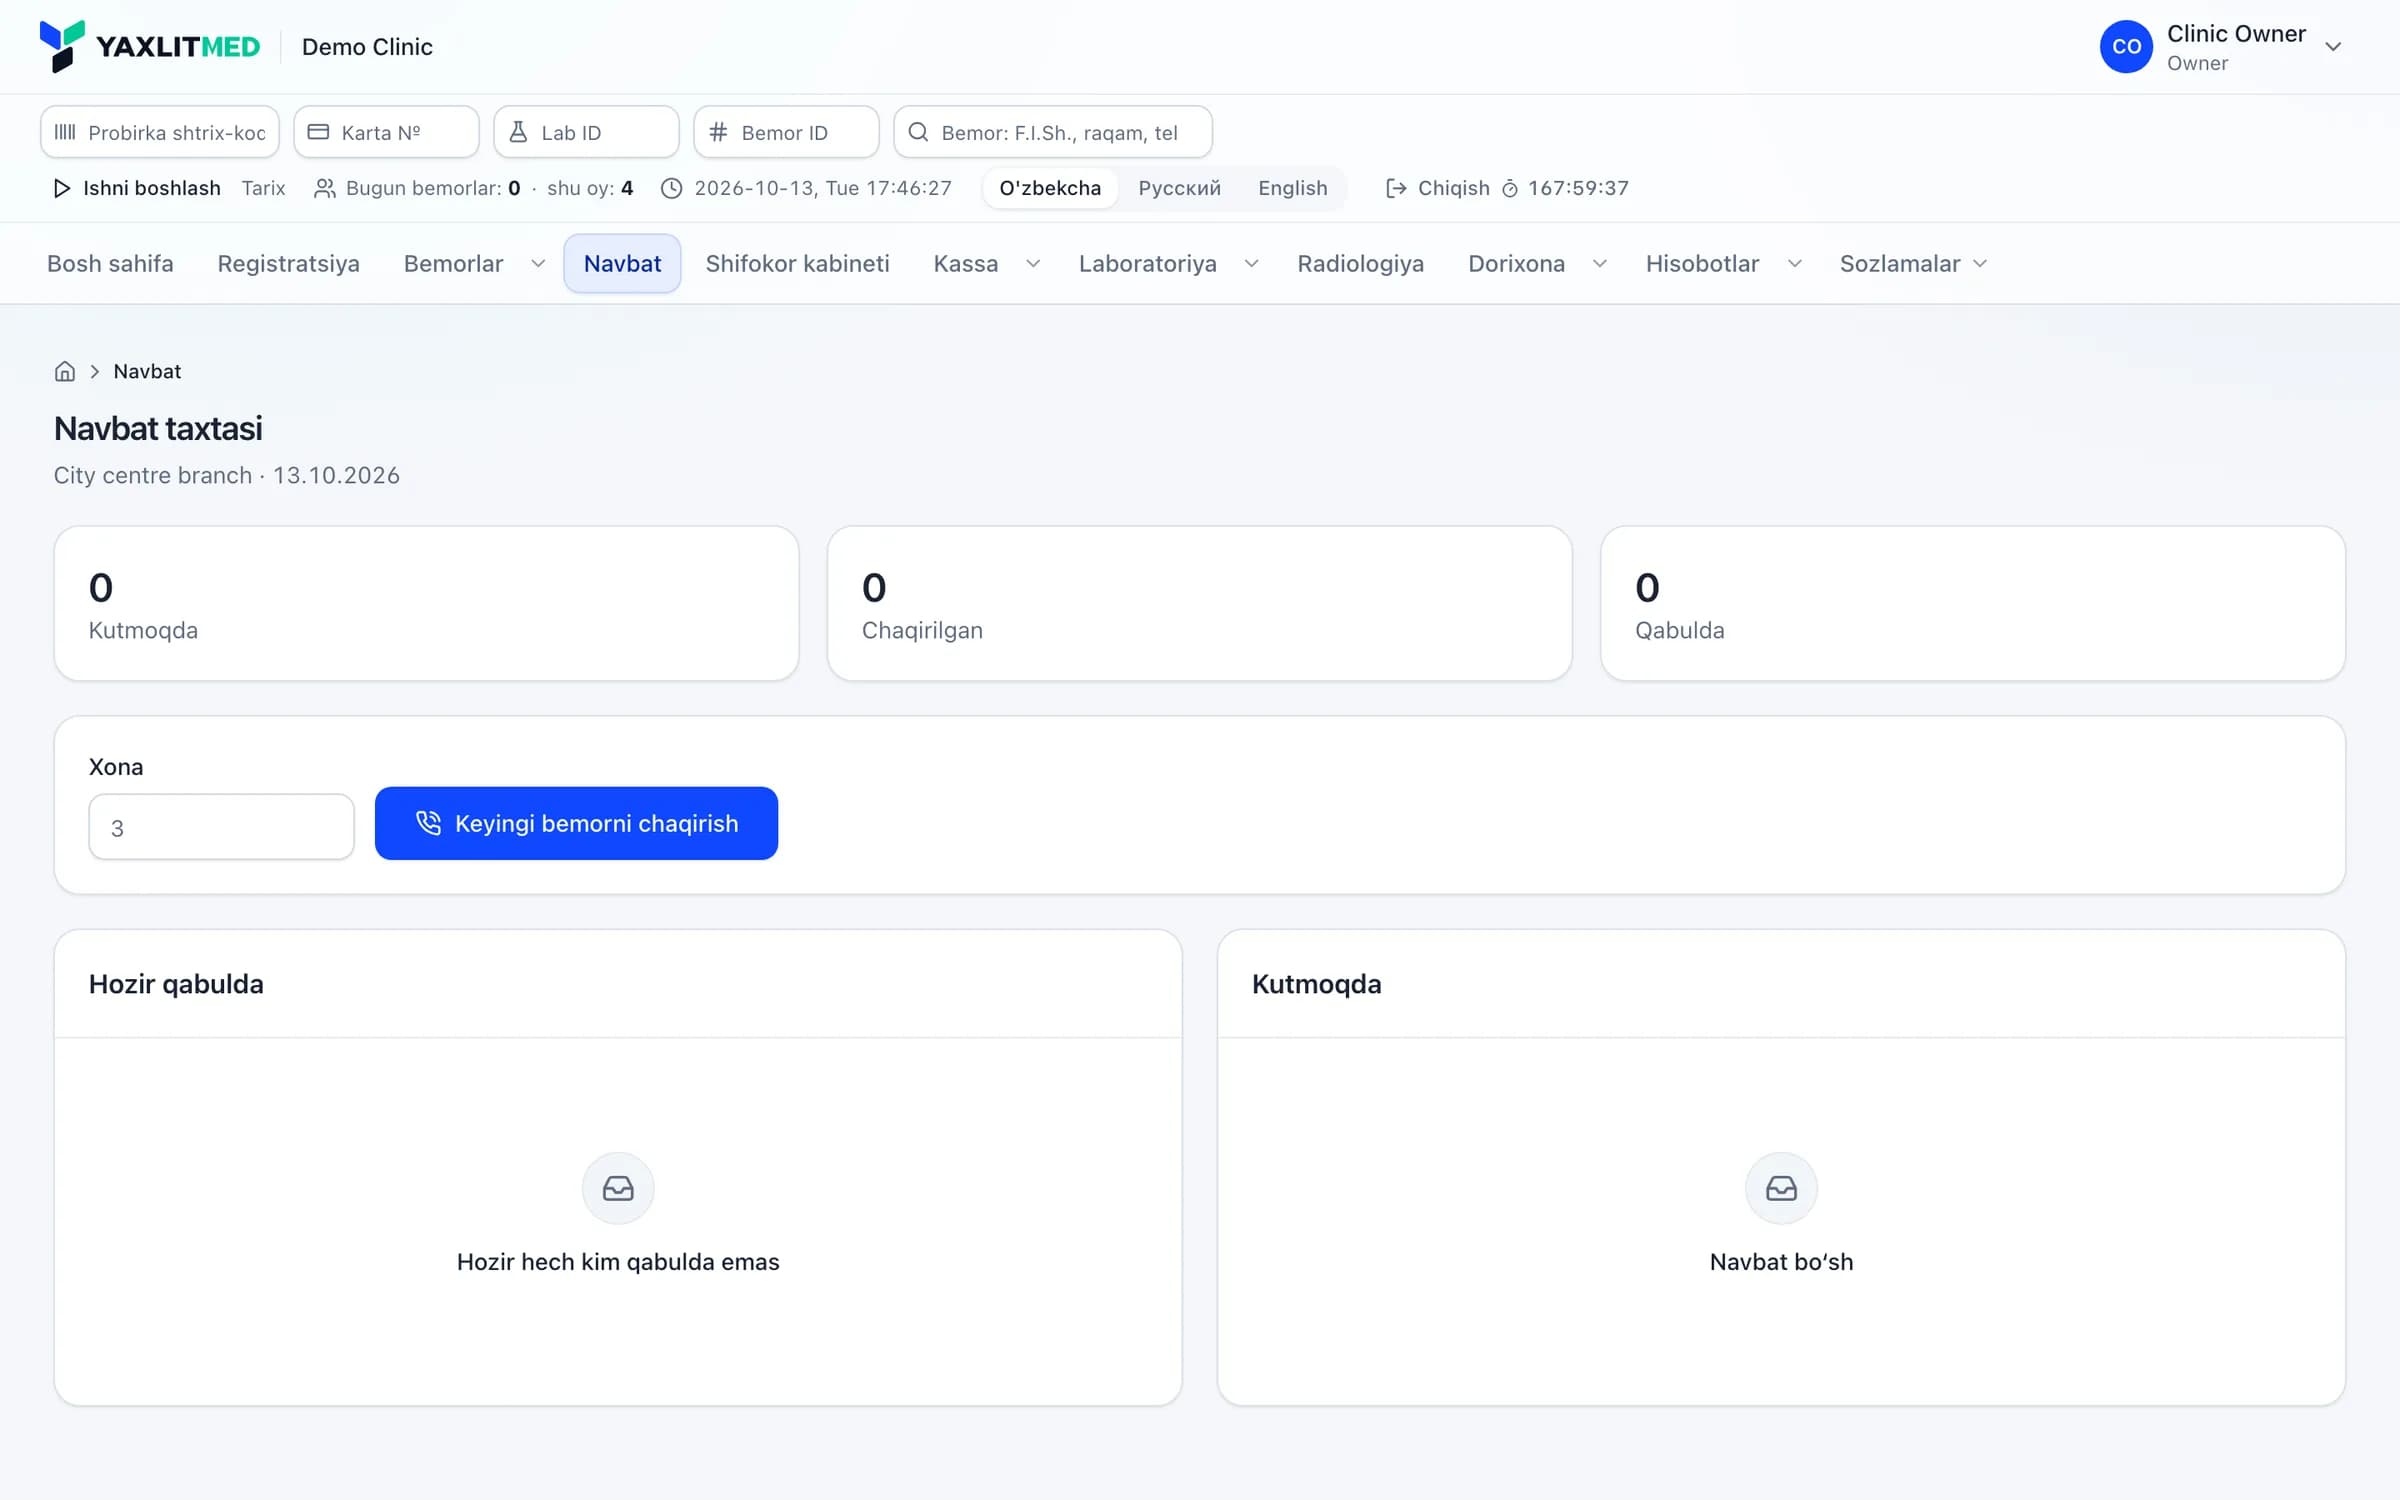Image resolution: width=2400 pixels, height=1500 pixels.
Task: Focus the Karta № input field
Action: tap(386, 132)
